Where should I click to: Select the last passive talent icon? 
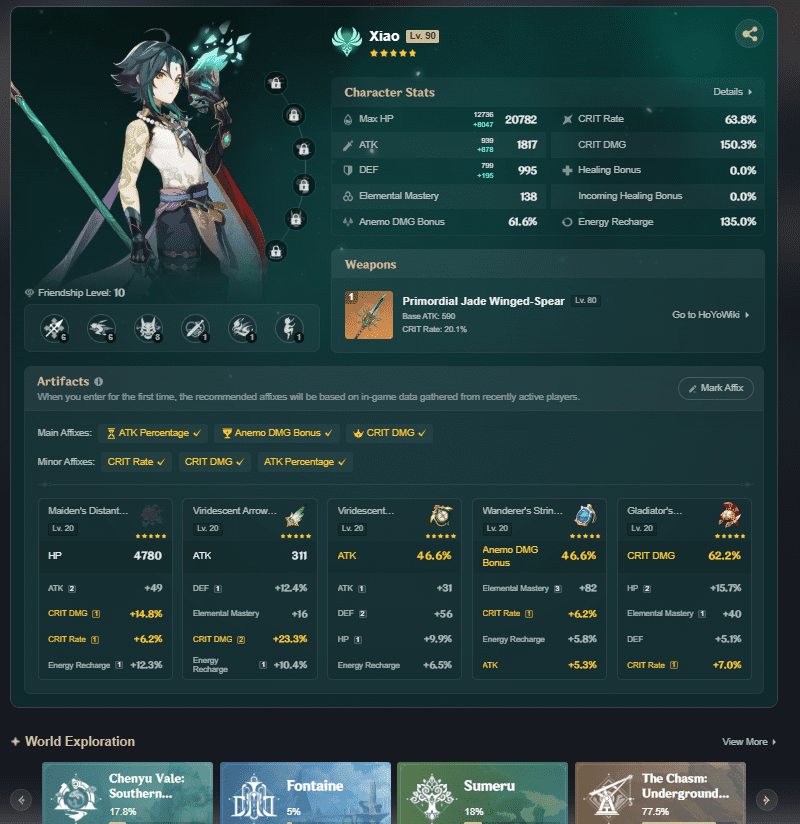coord(289,328)
